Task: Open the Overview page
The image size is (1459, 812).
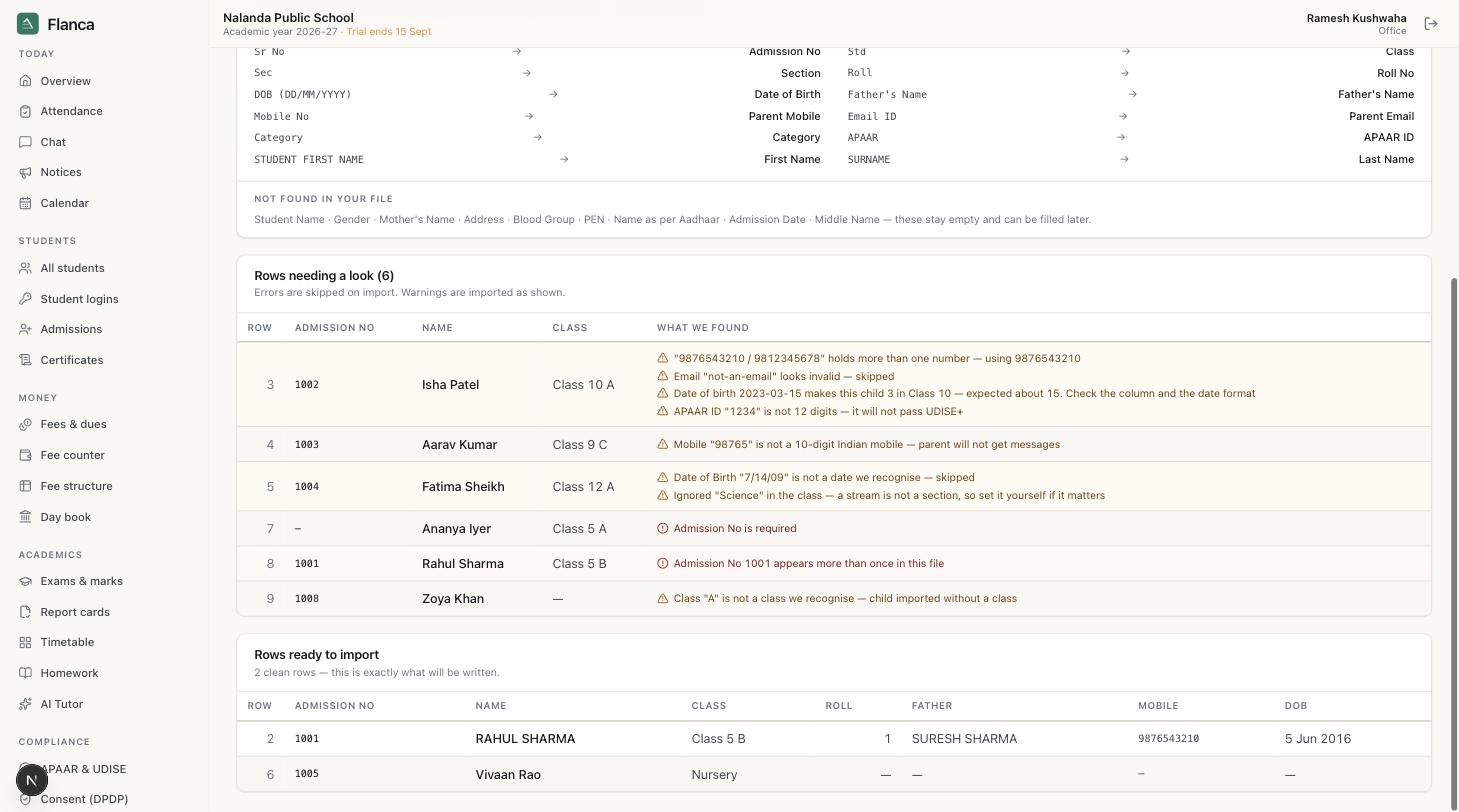Action: pyautogui.click(x=66, y=81)
